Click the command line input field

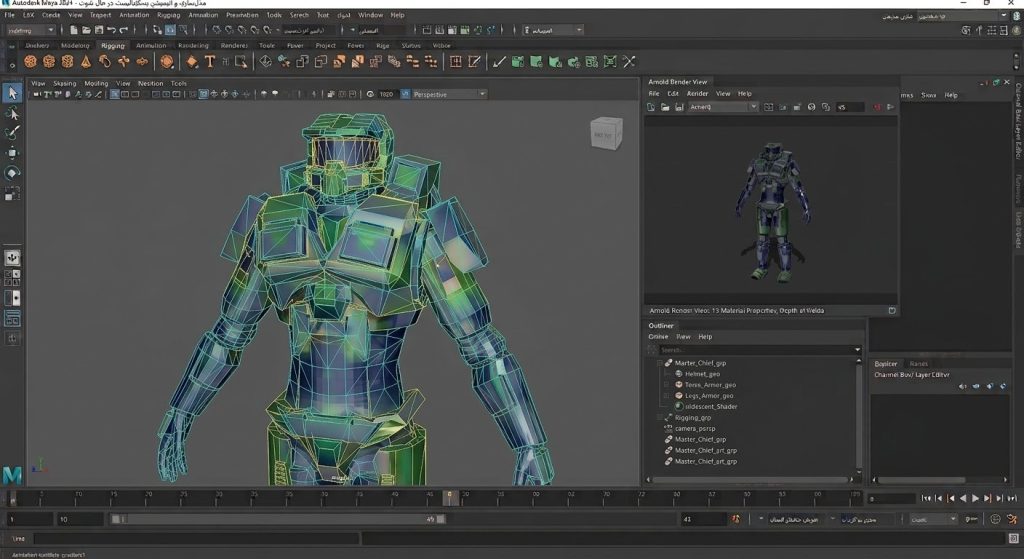(x=196, y=539)
